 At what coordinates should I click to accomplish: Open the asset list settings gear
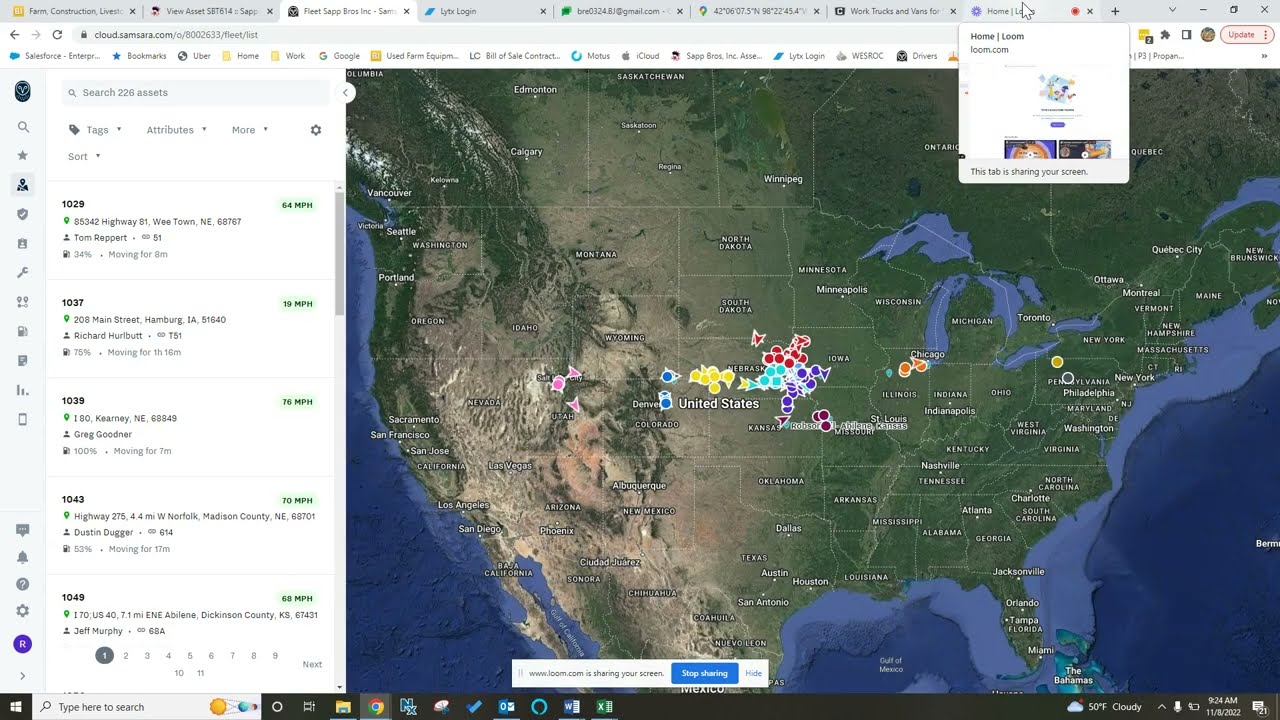pos(316,130)
